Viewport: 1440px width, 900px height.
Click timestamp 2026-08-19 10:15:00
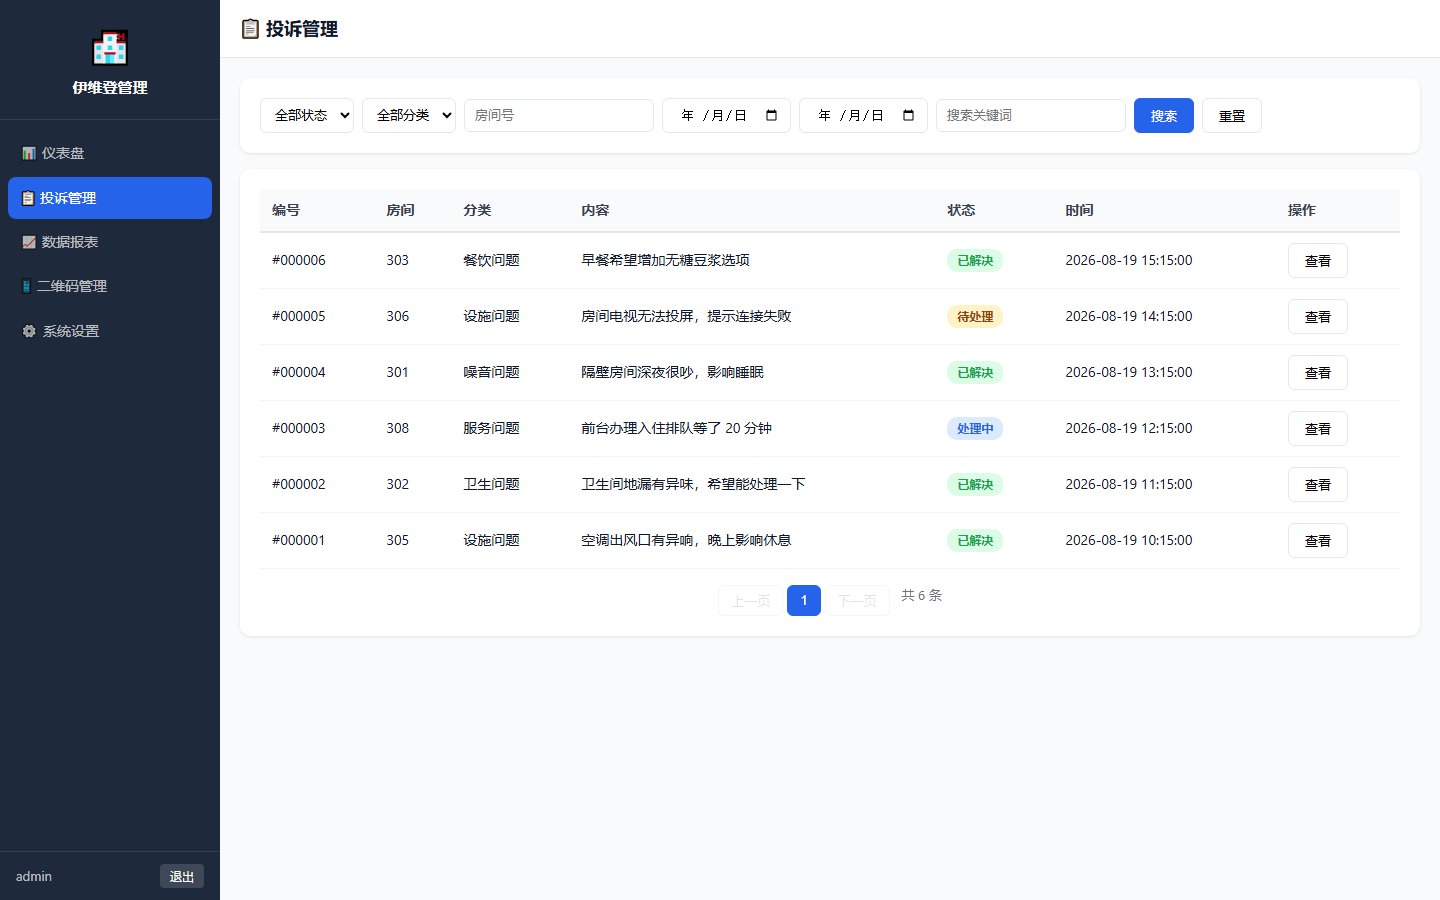pyautogui.click(x=1129, y=540)
